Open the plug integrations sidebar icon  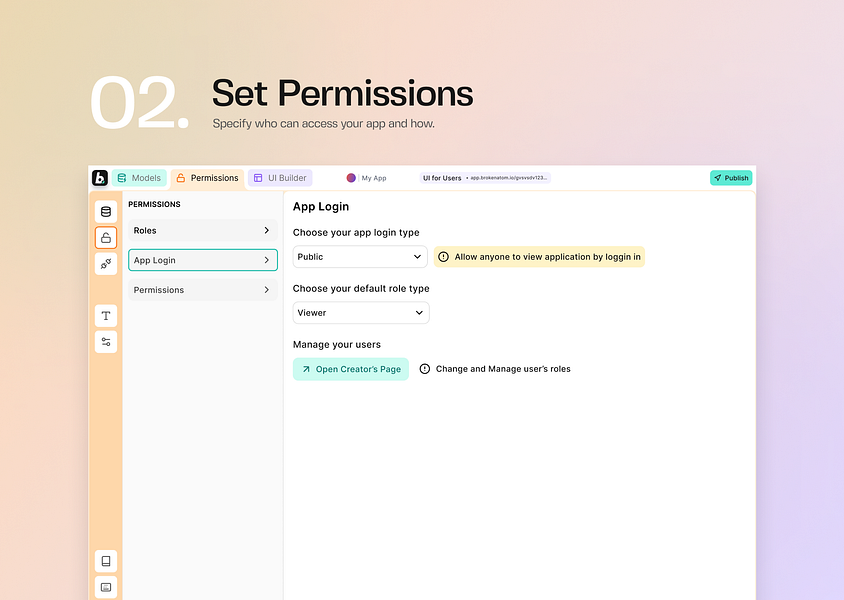[106, 264]
